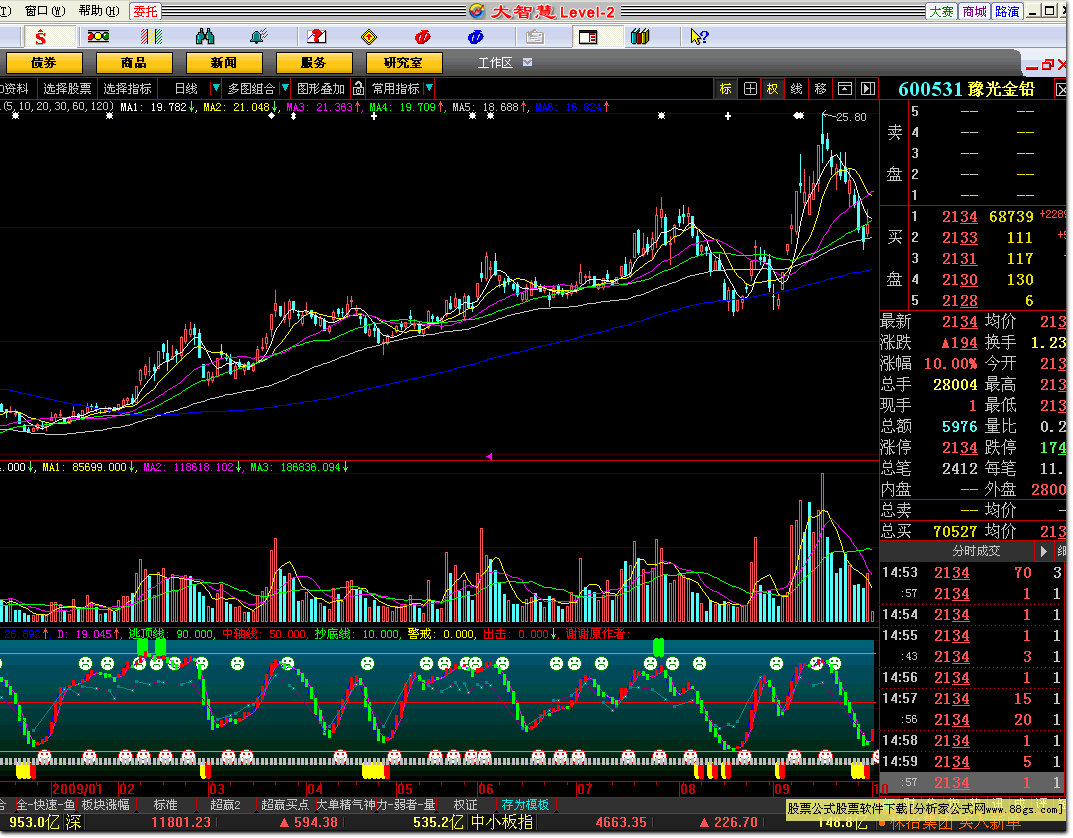Click the 大赛 button
Image resolution: width=1073 pixels, height=838 pixels.
pyautogui.click(x=941, y=12)
